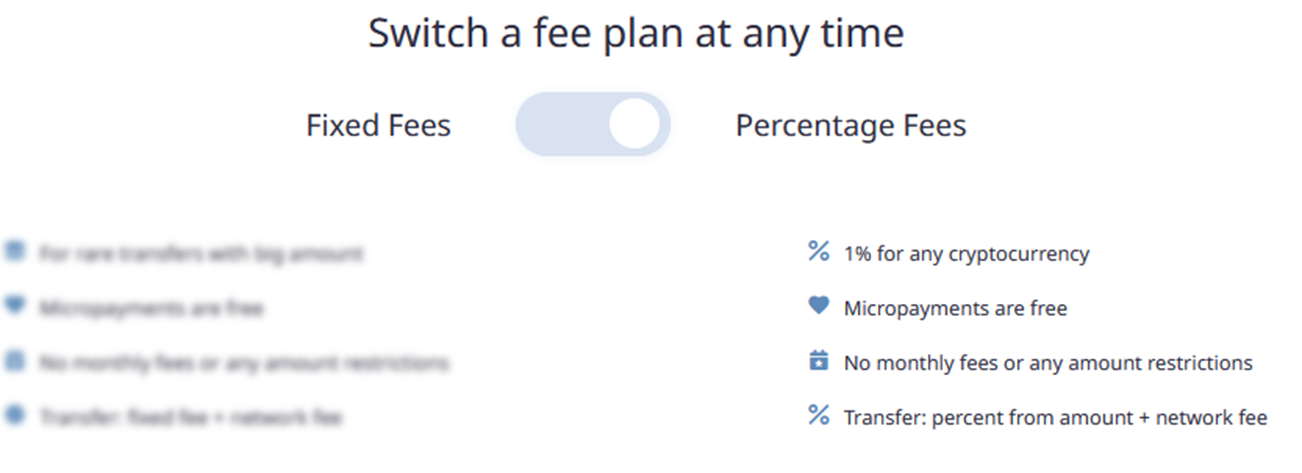
Task: Click the "1% for any cryptocurrency" text
Action: tap(966, 254)
